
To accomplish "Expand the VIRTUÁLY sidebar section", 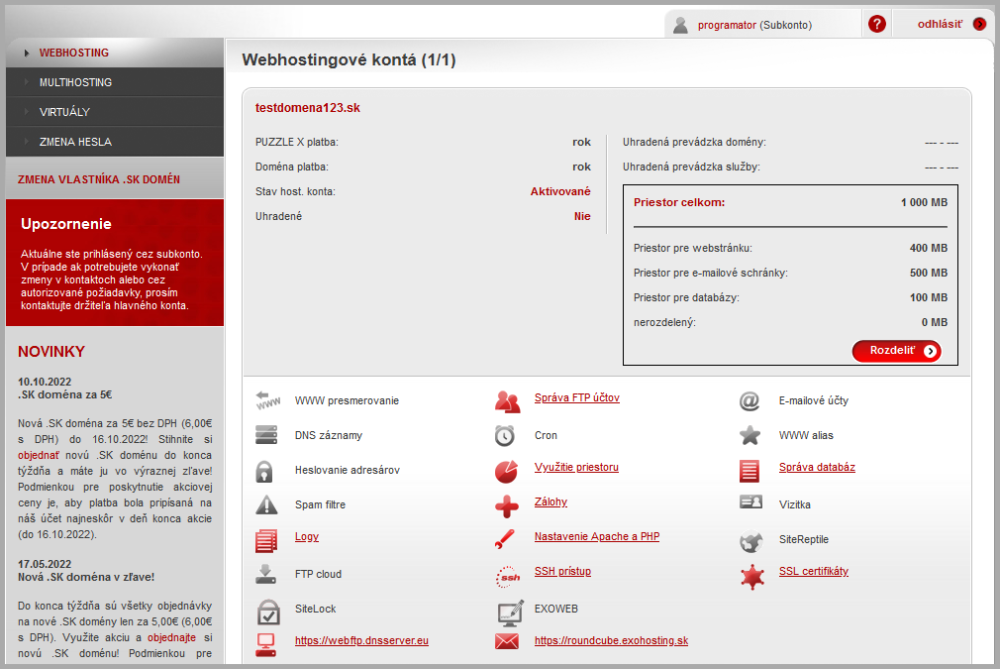I will (64, 112).
